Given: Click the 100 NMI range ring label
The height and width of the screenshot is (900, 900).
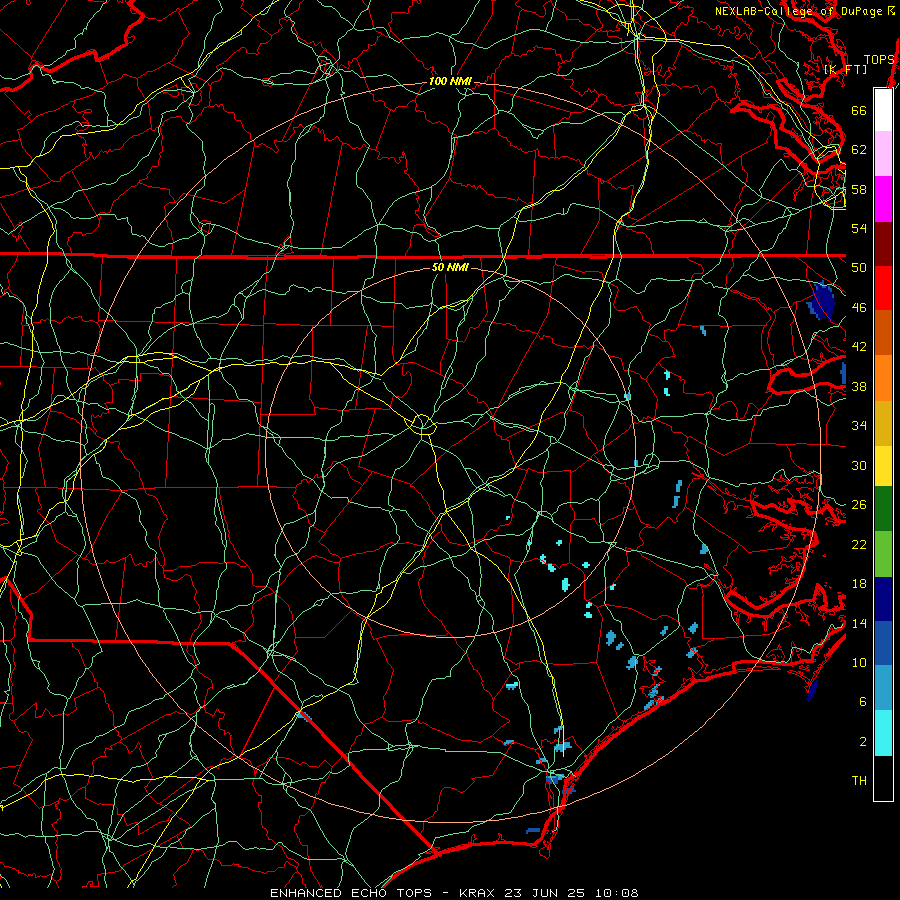Looking at the screenshot, I should point(450,82).
